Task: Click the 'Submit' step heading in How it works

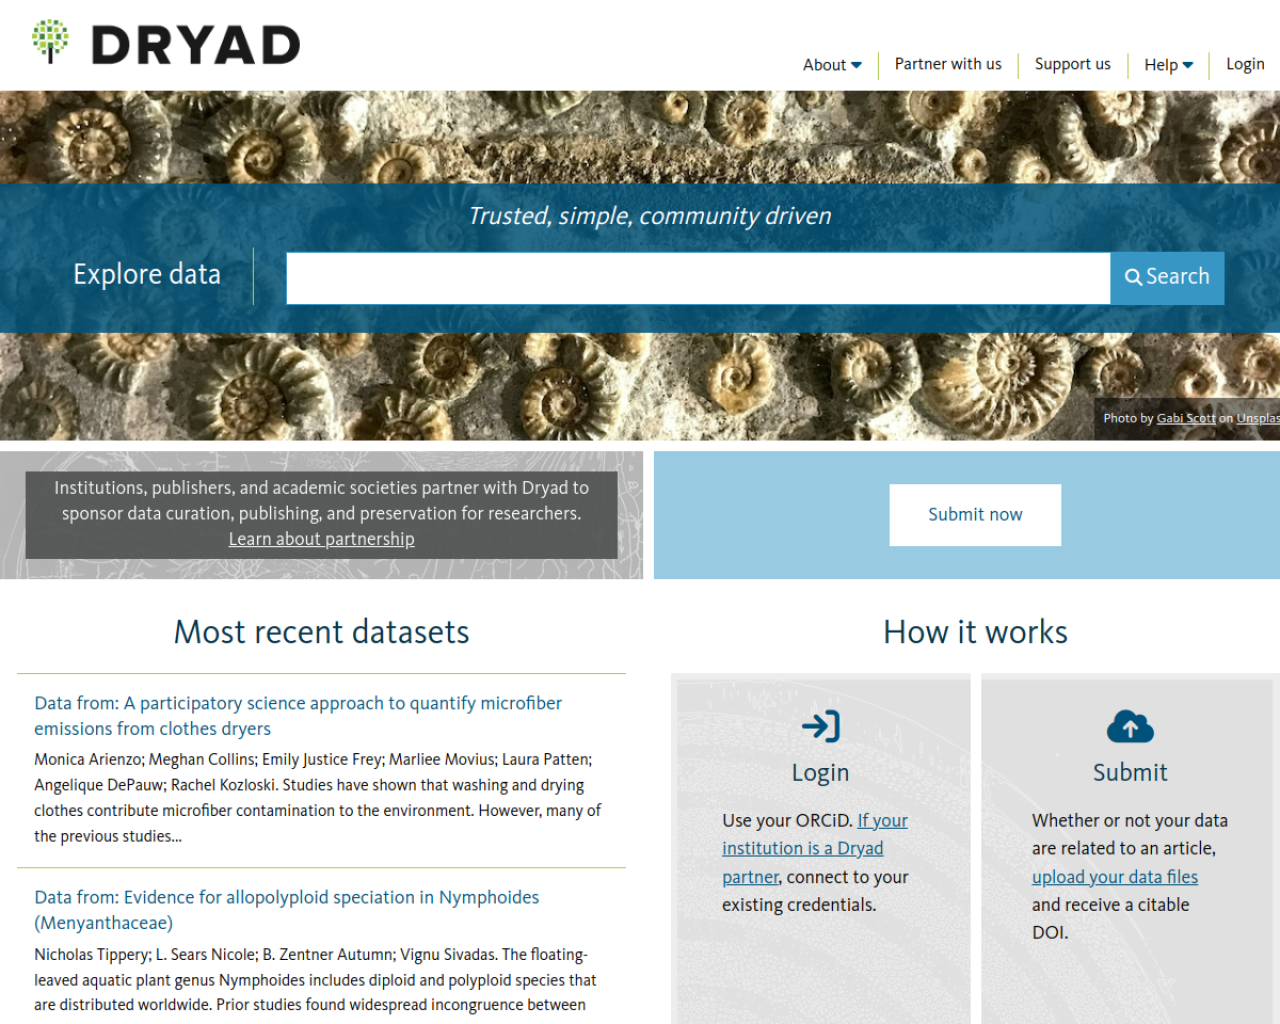Action: pos(1130,773)
